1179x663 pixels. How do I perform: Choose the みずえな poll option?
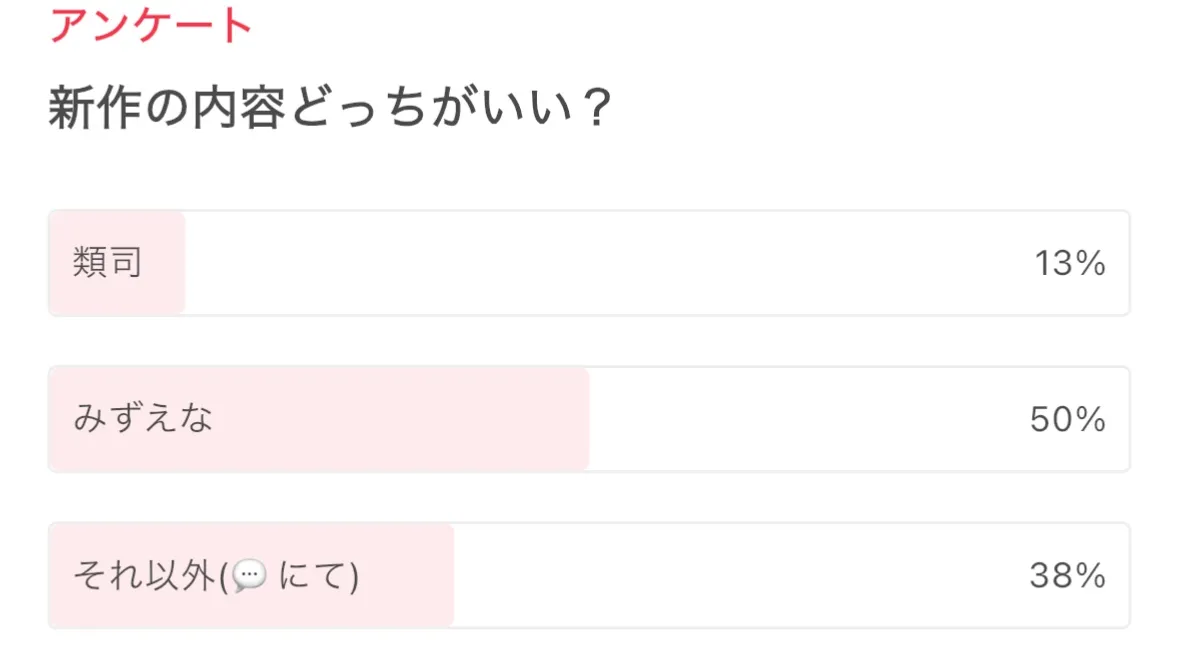click(588, 419)
